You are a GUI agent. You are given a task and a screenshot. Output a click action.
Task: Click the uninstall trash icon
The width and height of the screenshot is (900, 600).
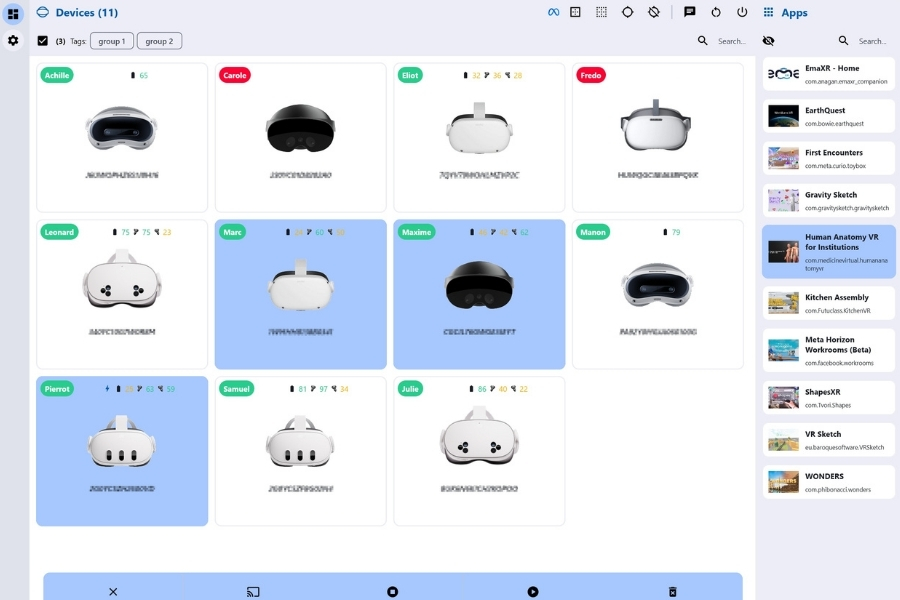pos(673,591)
